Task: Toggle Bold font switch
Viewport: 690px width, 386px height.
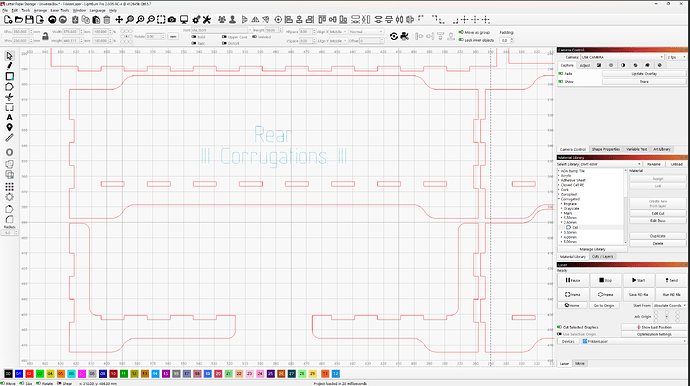Action: coord(194,37)
